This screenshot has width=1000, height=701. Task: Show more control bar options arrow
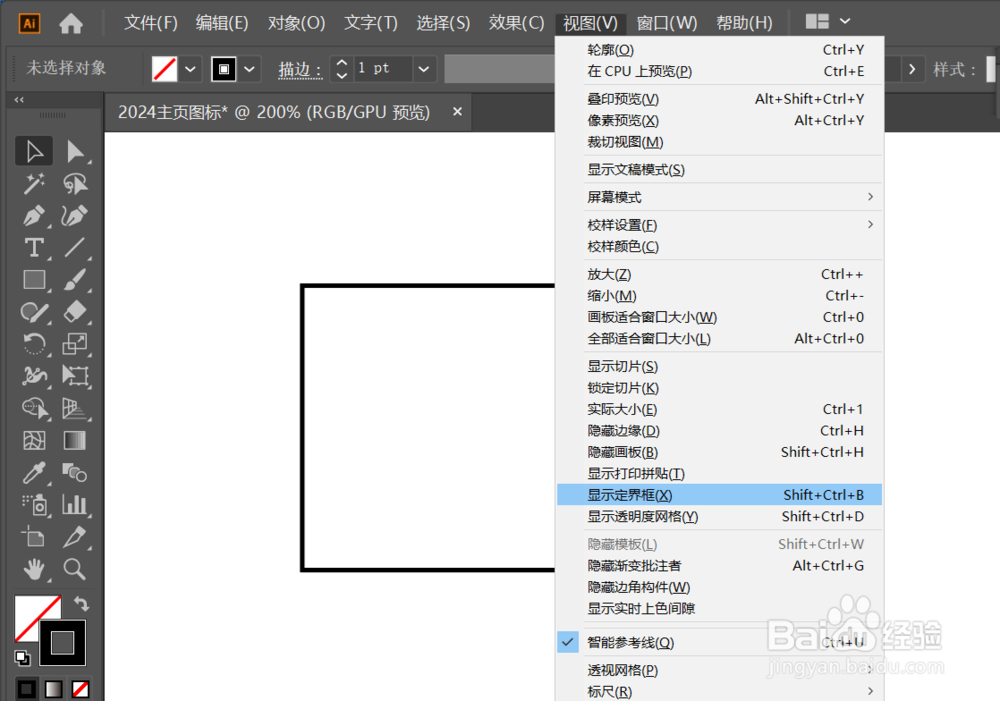click(x=912, y=69)
